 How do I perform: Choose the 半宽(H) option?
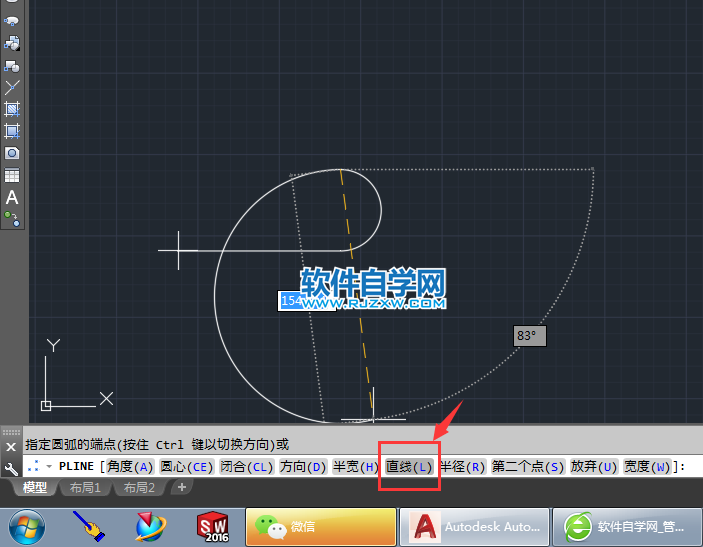pos(356,467)
